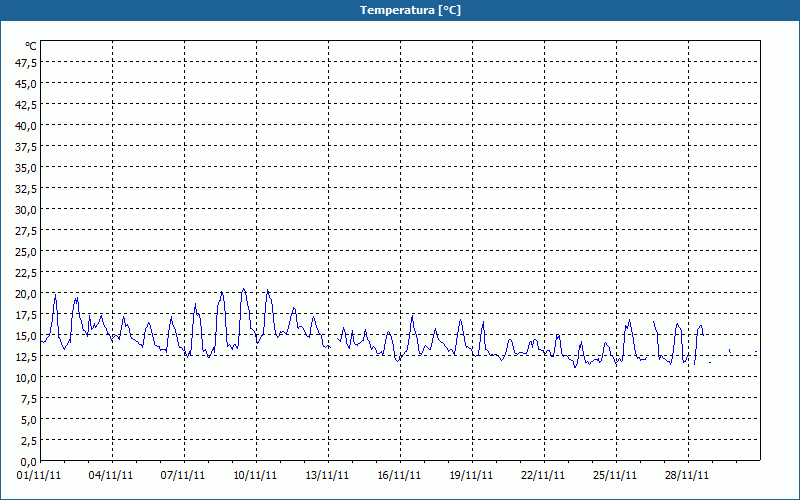The width and height of the screenshot is (800, 500).
Task: Select the 12,5 y-axis label
Action: tap(27, 357)
